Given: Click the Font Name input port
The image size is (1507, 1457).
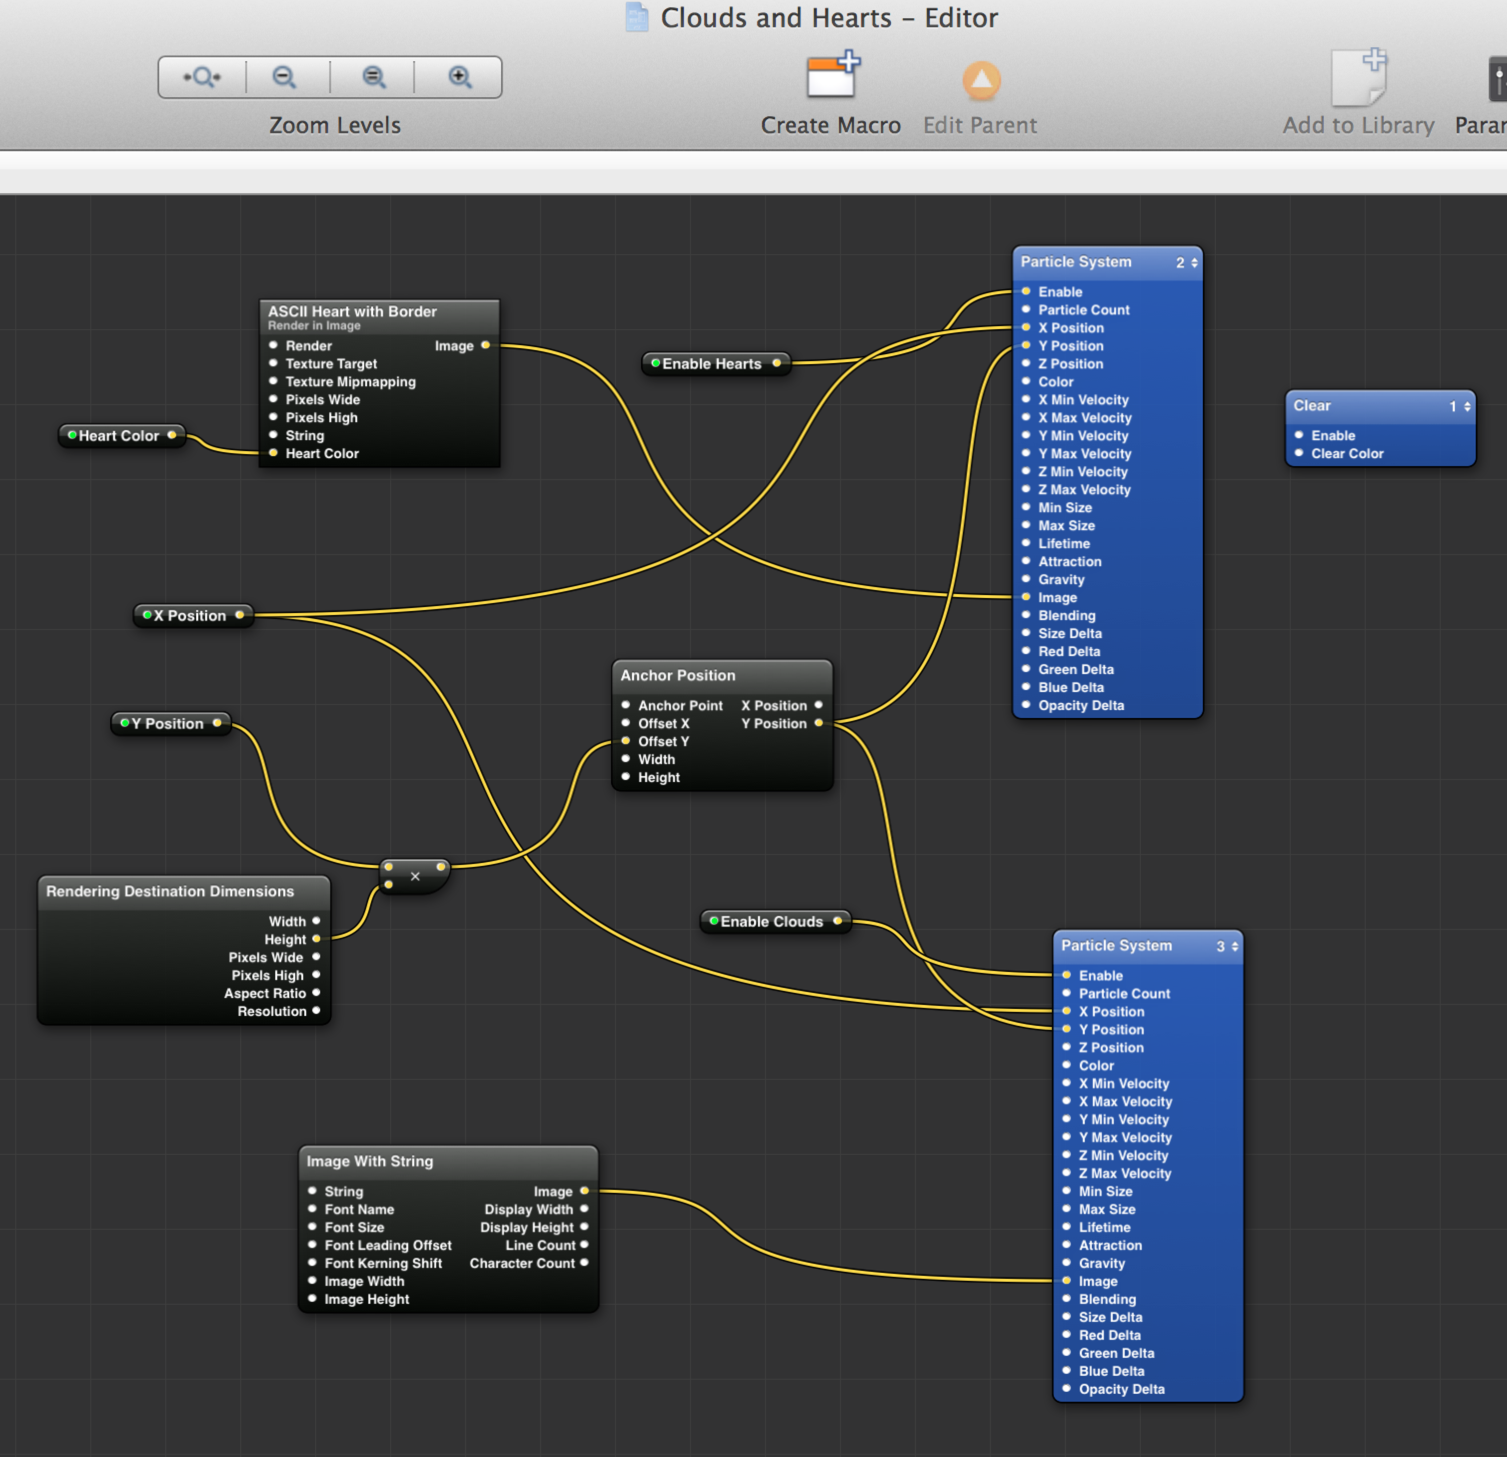Looking at the screenshot, I should coord(313,1210).
